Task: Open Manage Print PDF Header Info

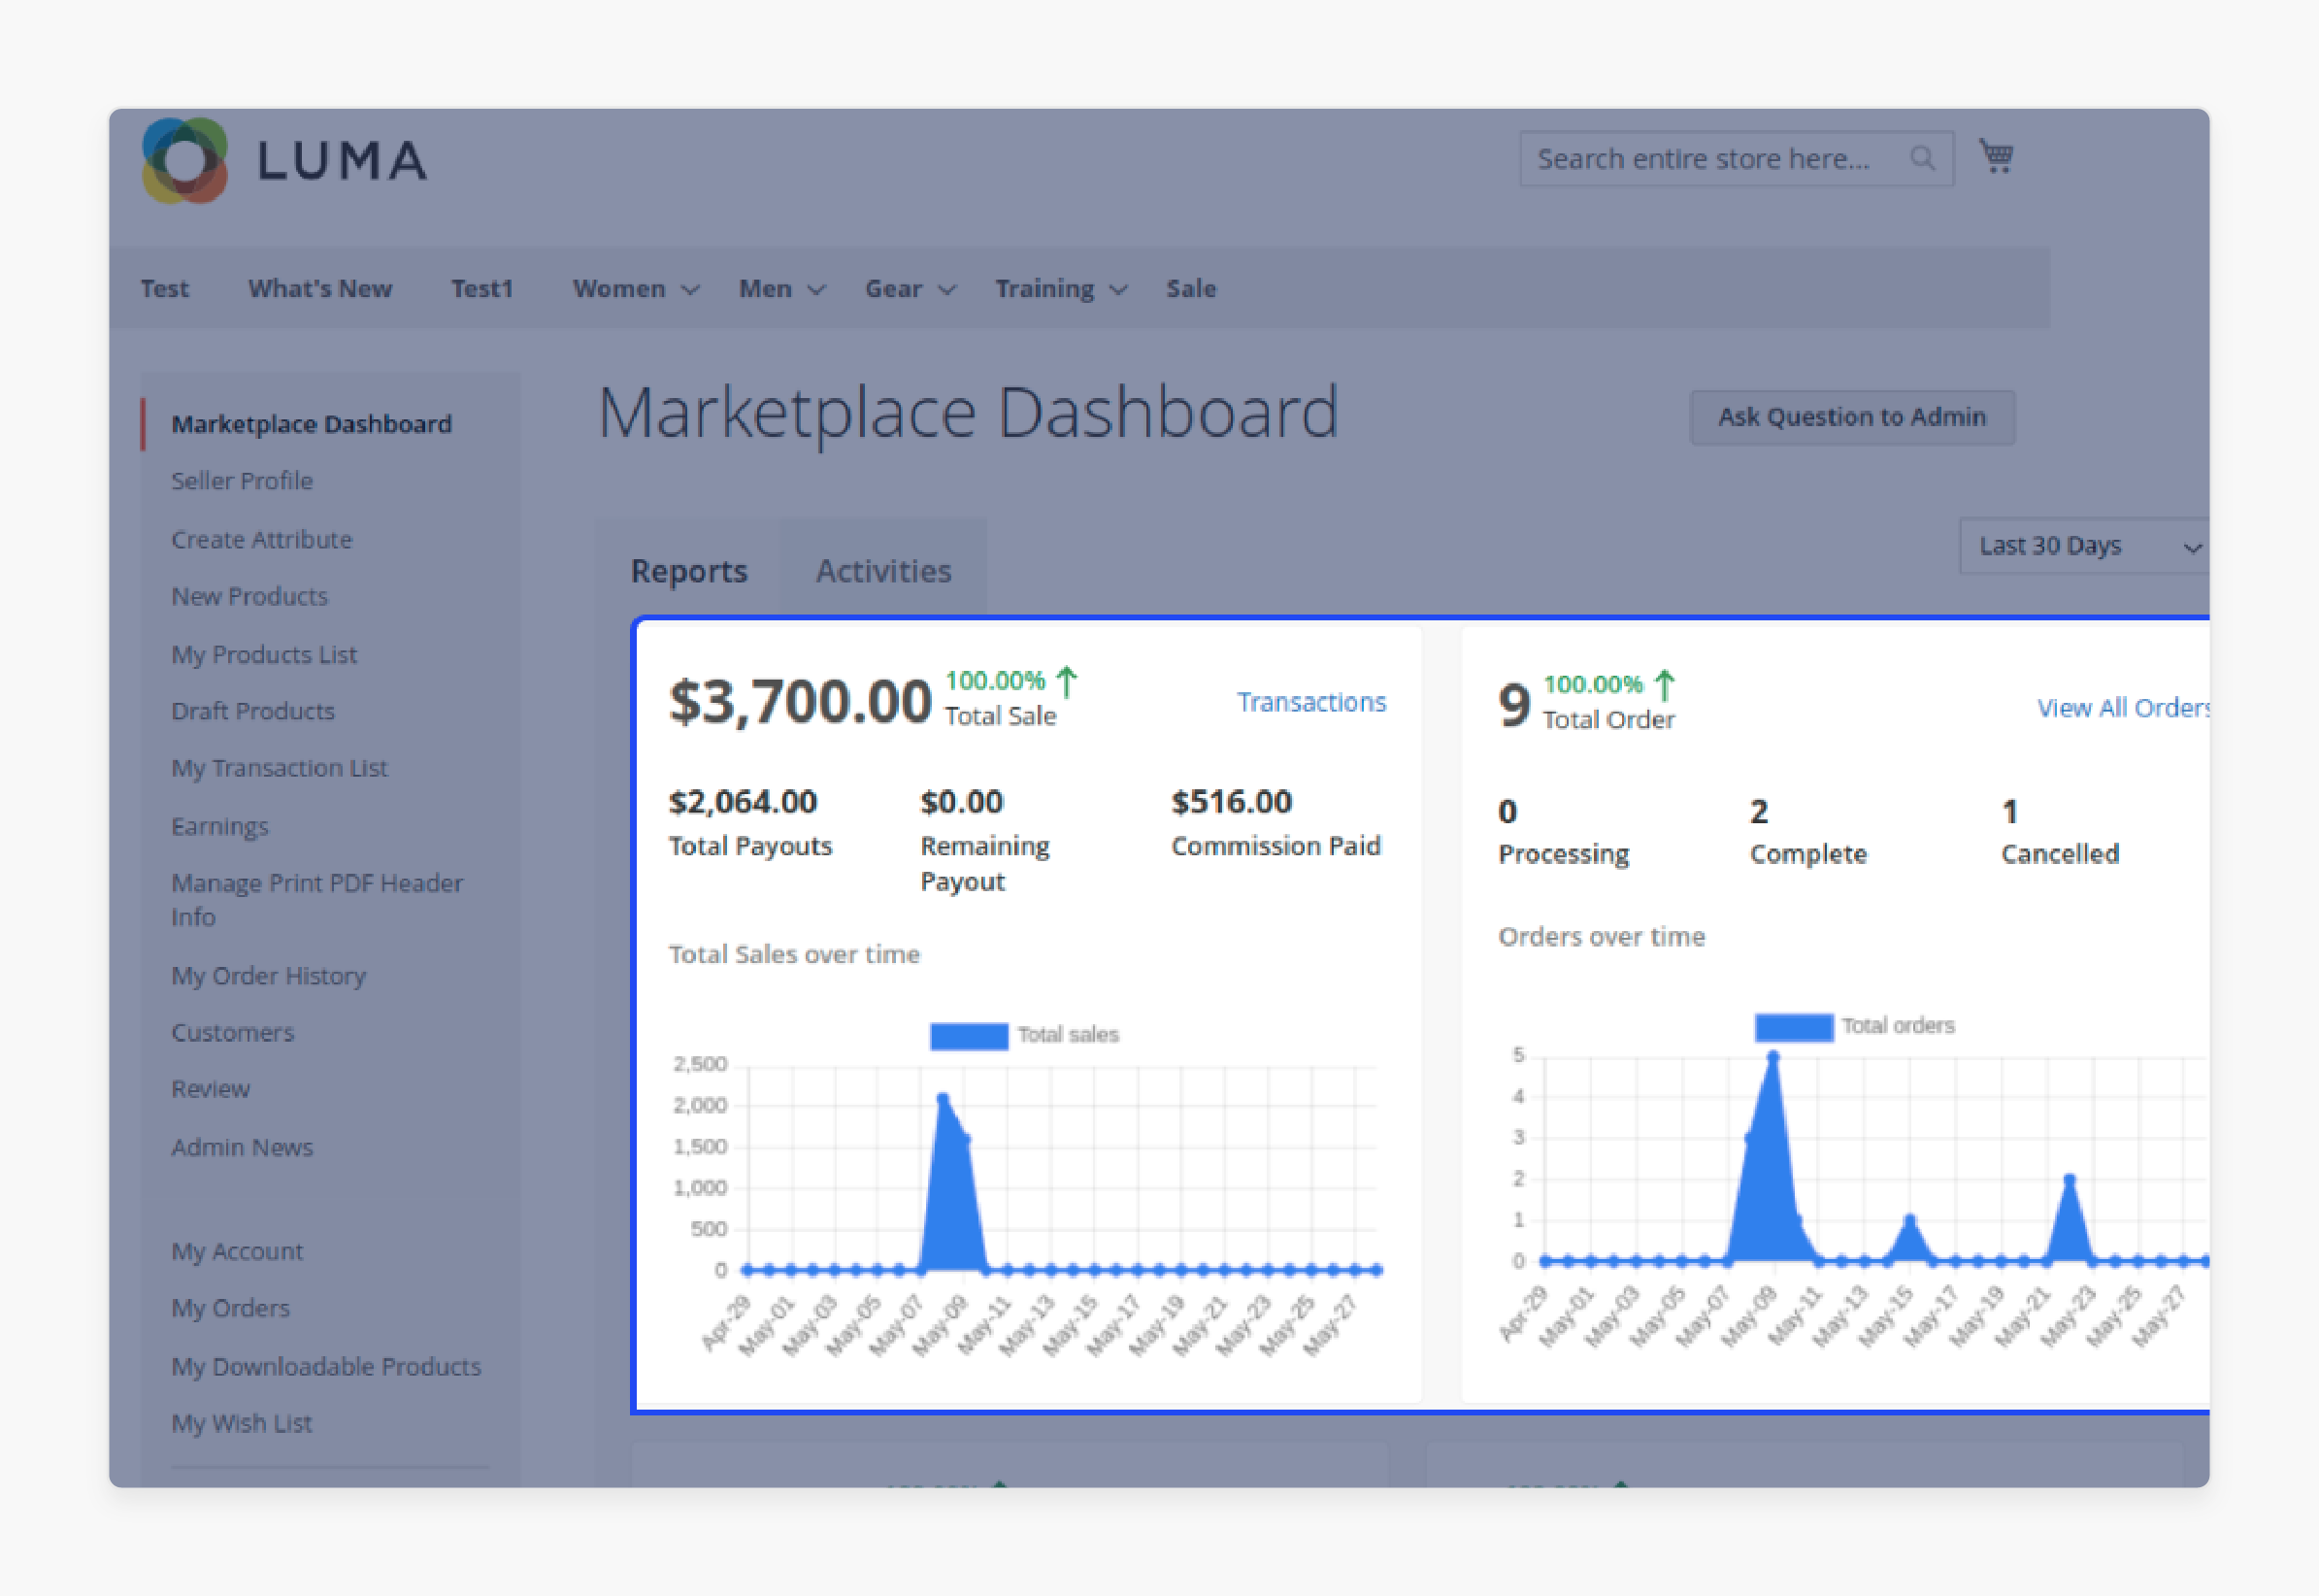Action: [317, 900]
